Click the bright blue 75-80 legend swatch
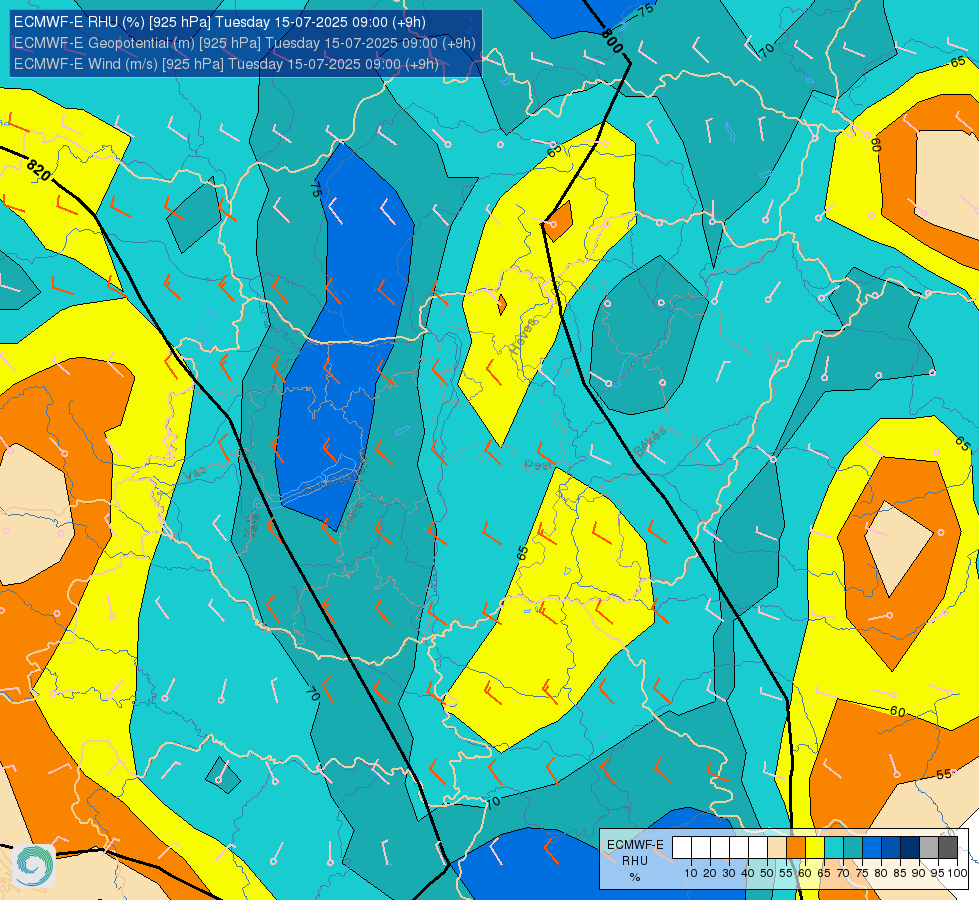 tap(872, 848)
